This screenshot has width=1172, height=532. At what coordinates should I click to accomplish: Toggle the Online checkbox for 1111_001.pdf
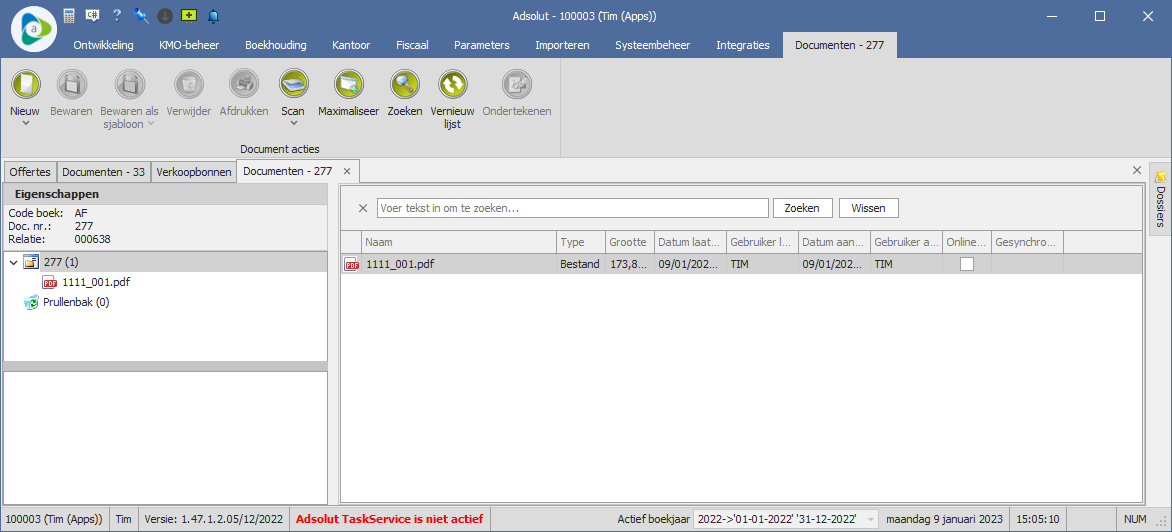tap(967, 264)
